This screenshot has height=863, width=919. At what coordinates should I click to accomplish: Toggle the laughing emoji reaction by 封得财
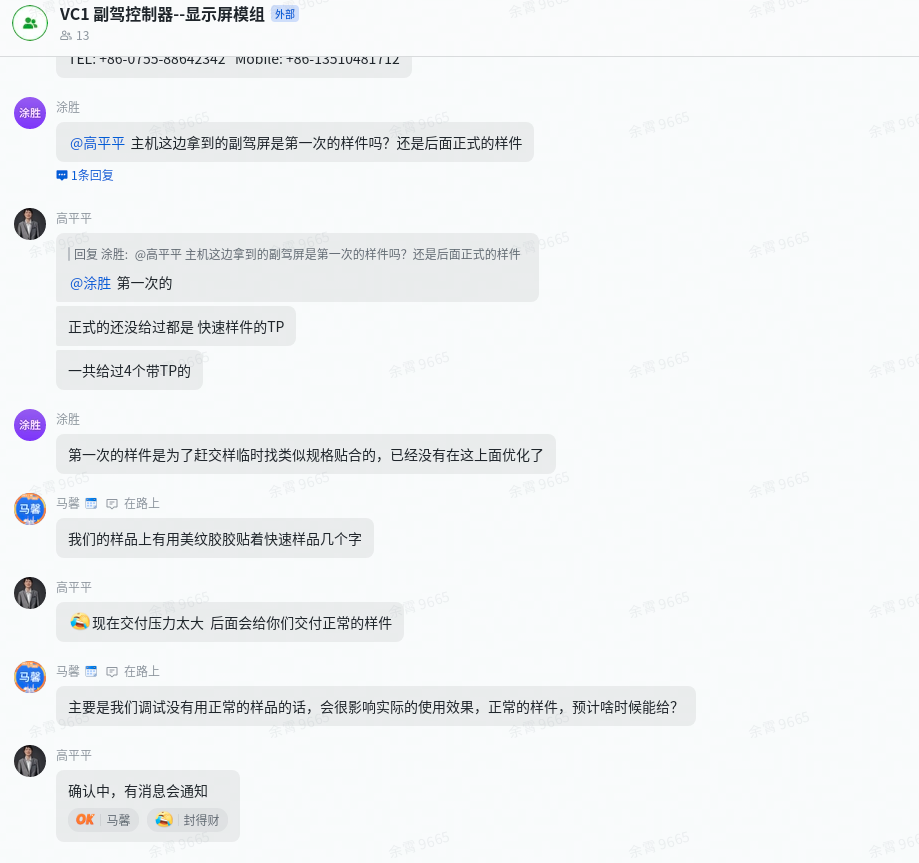pyautogui.click(x=188, y=820)
